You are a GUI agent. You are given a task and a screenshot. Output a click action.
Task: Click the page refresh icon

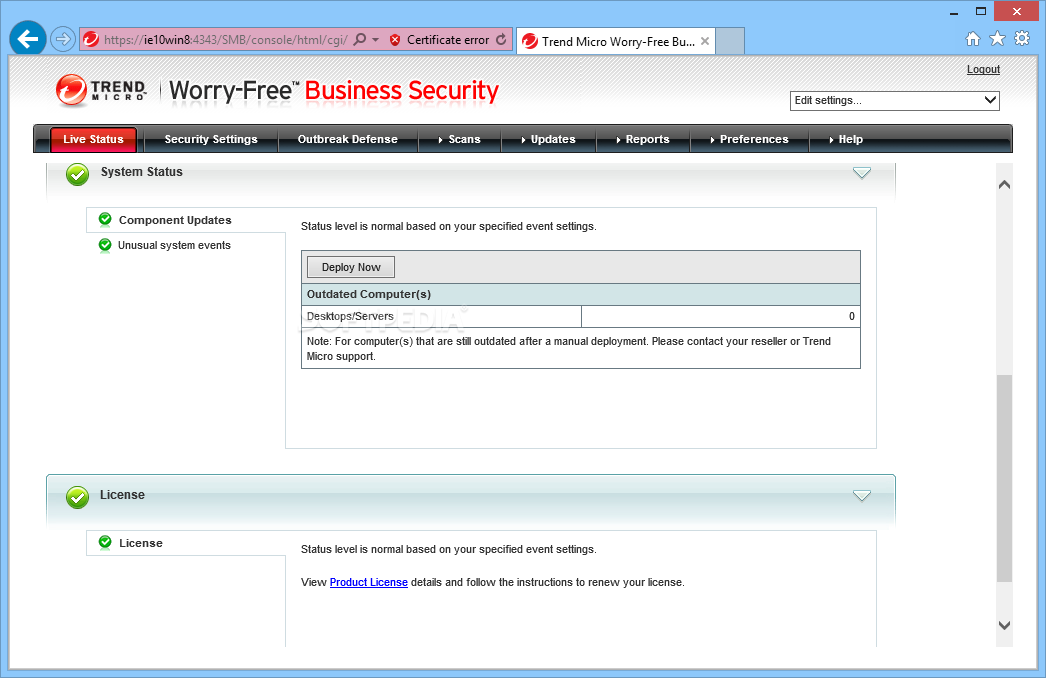[502, 40]
